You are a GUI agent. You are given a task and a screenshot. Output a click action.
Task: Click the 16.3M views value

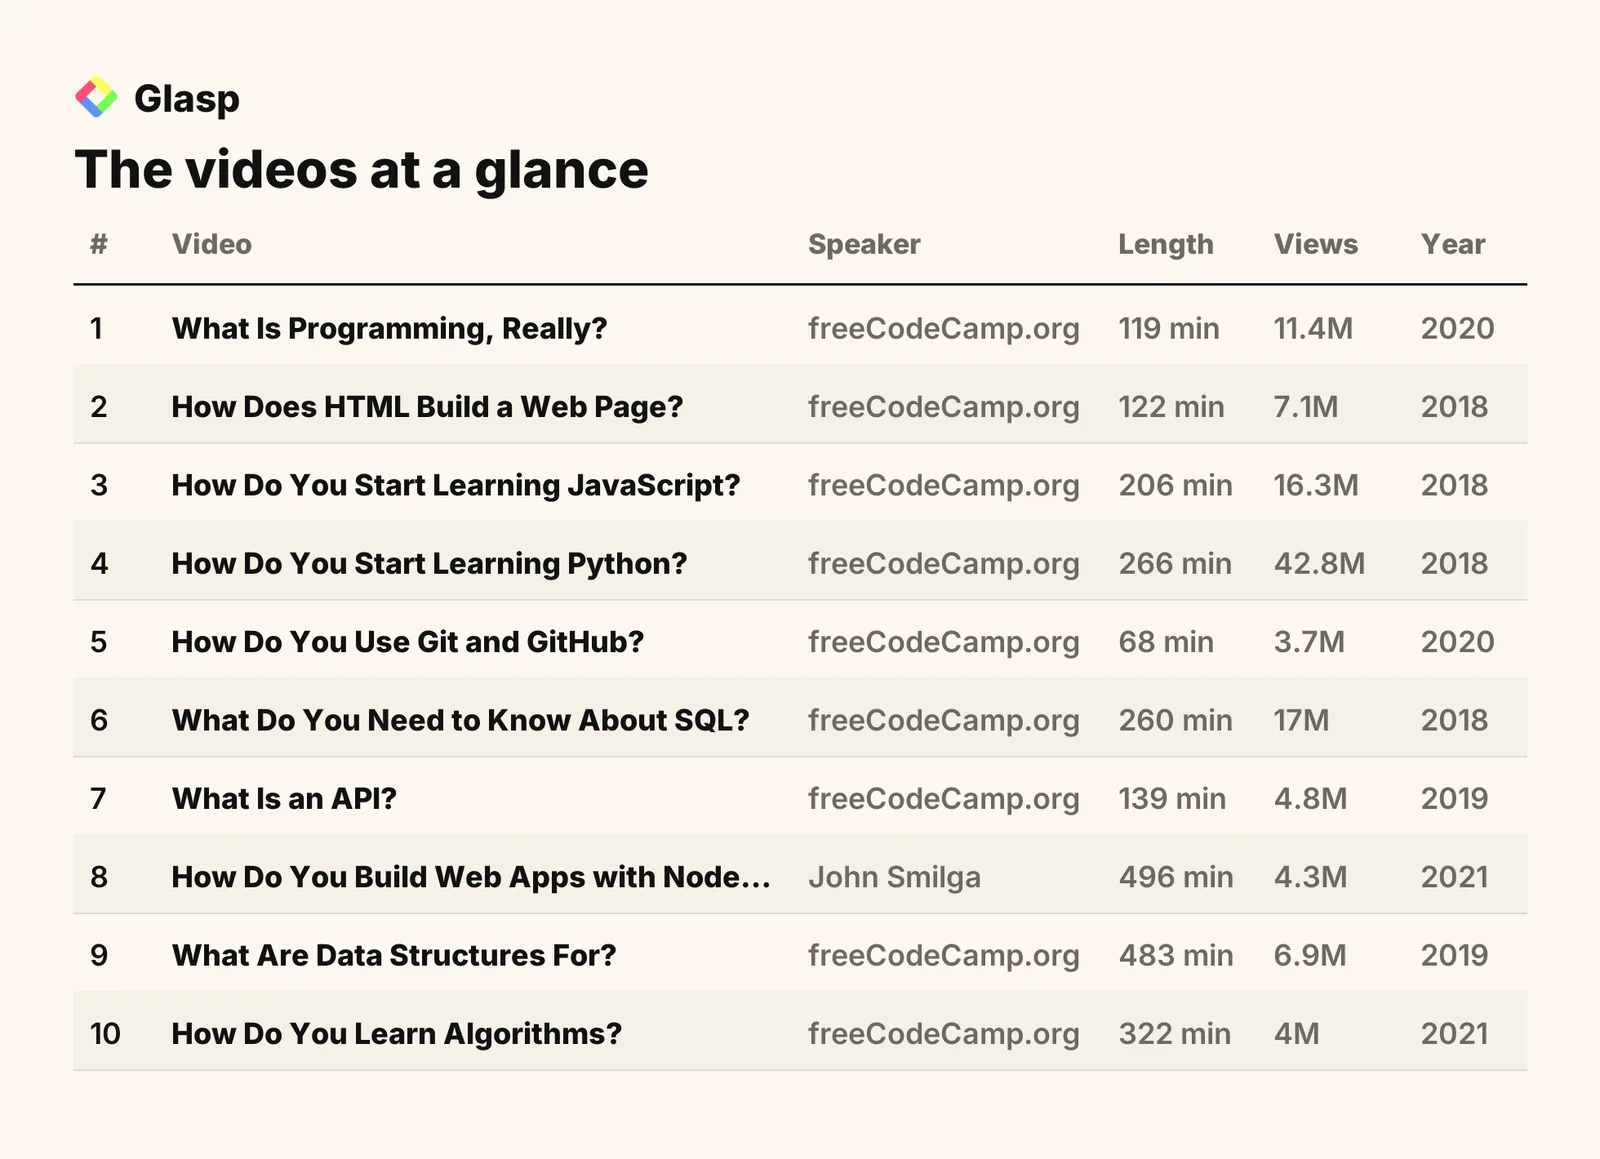tap(1316, 486)
